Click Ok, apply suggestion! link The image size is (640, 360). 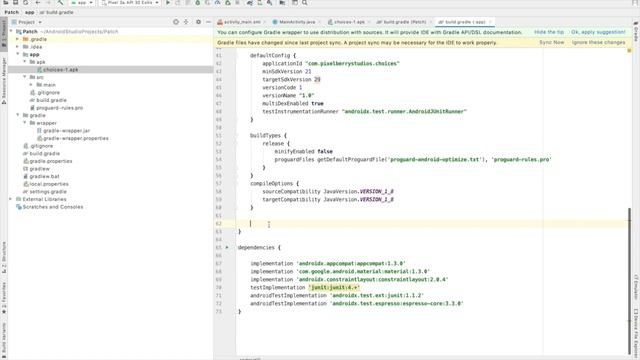coord(598,32)
